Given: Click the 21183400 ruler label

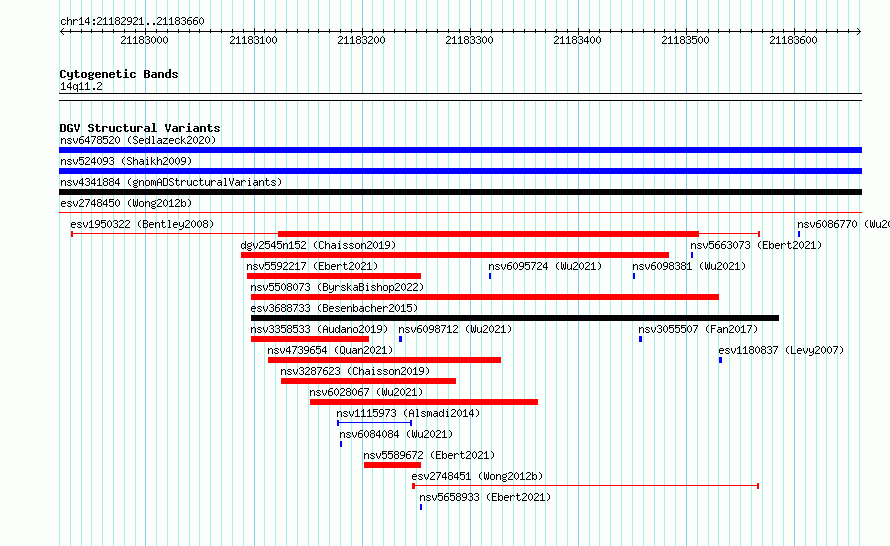Looking at the screenshot, I should (x=577, y=40).
